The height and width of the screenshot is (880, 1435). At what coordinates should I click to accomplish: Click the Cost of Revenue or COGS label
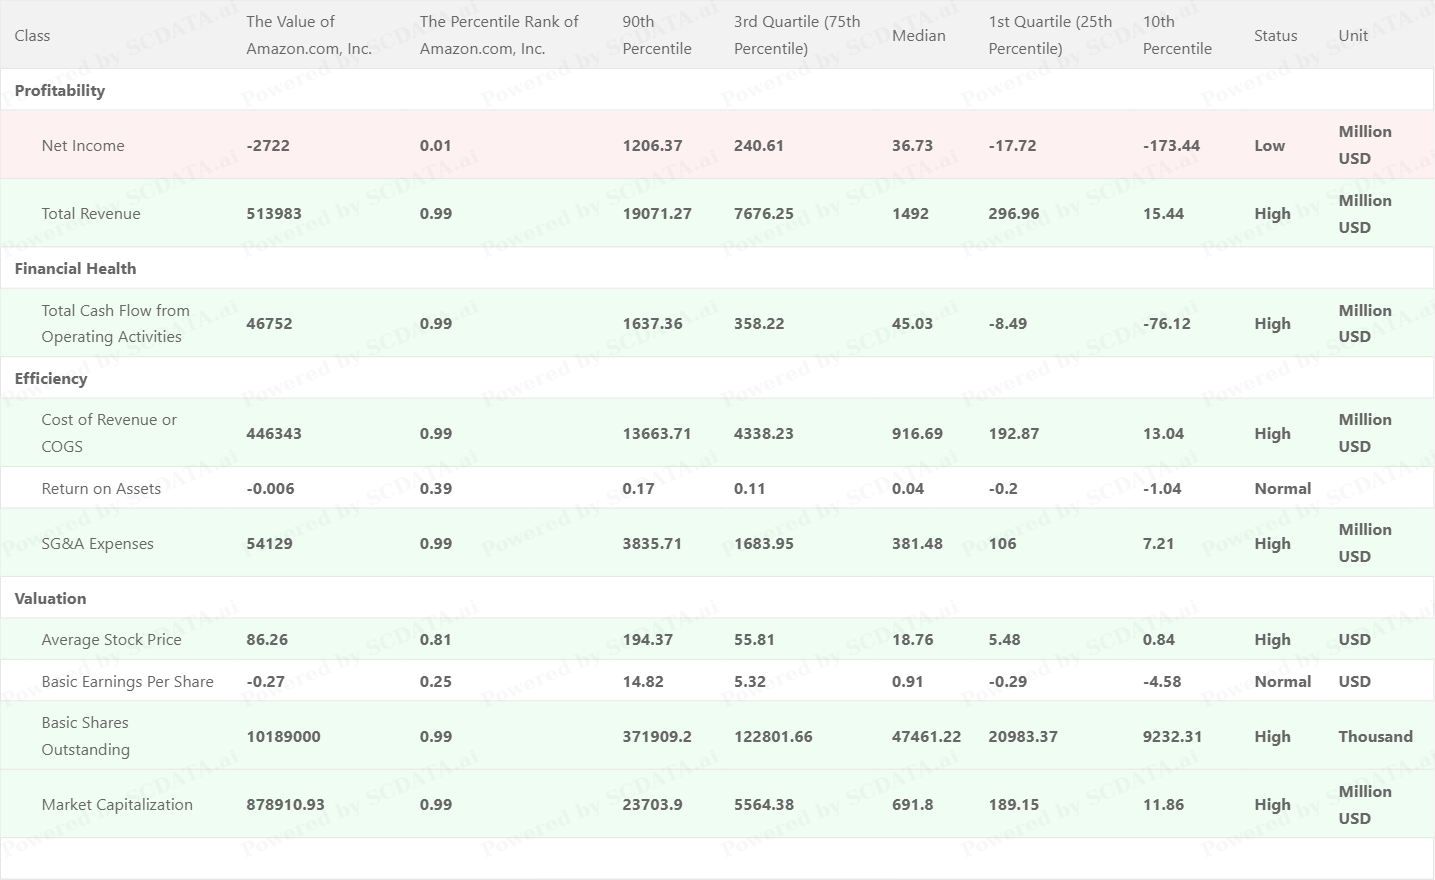point(109,433)
